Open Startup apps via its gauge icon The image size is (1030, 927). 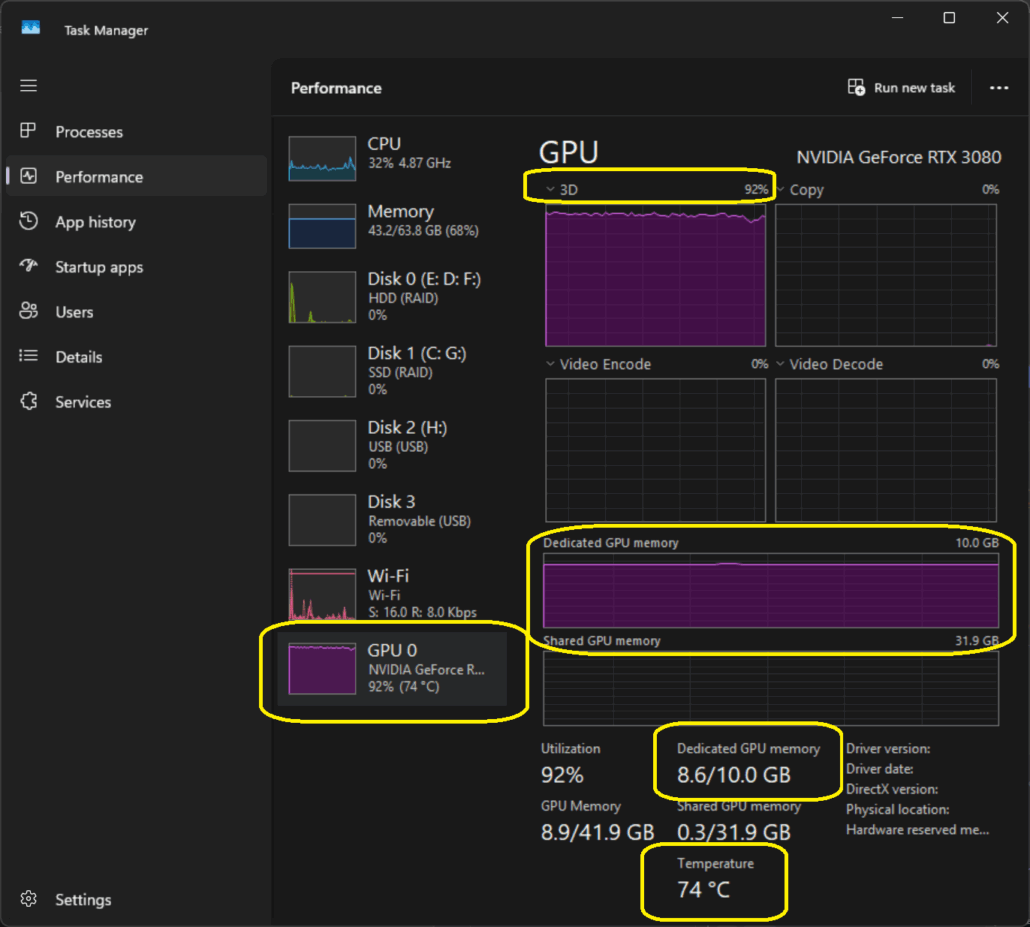(x=28, y=265)
